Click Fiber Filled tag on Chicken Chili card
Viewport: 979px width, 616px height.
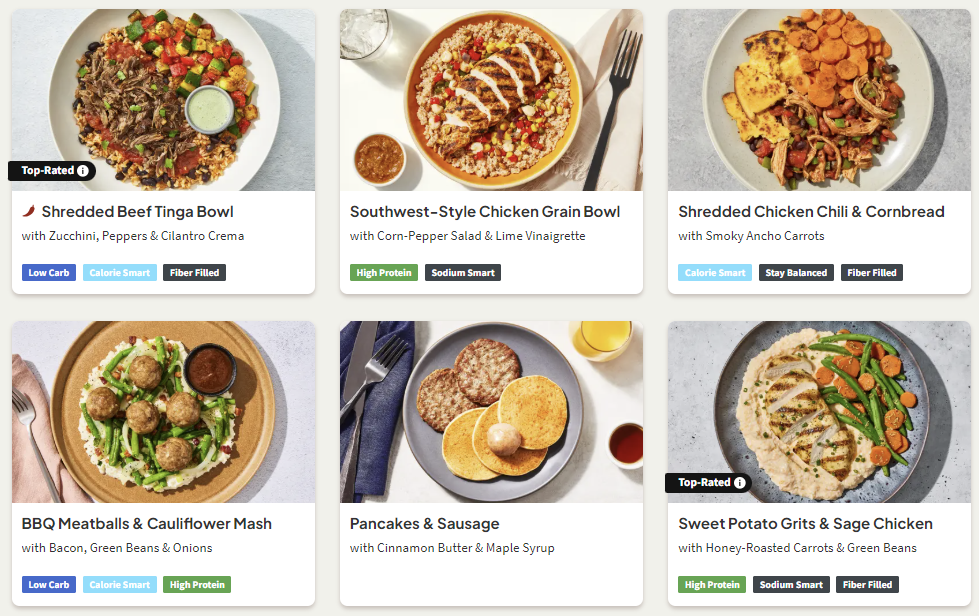pos(870,272)
